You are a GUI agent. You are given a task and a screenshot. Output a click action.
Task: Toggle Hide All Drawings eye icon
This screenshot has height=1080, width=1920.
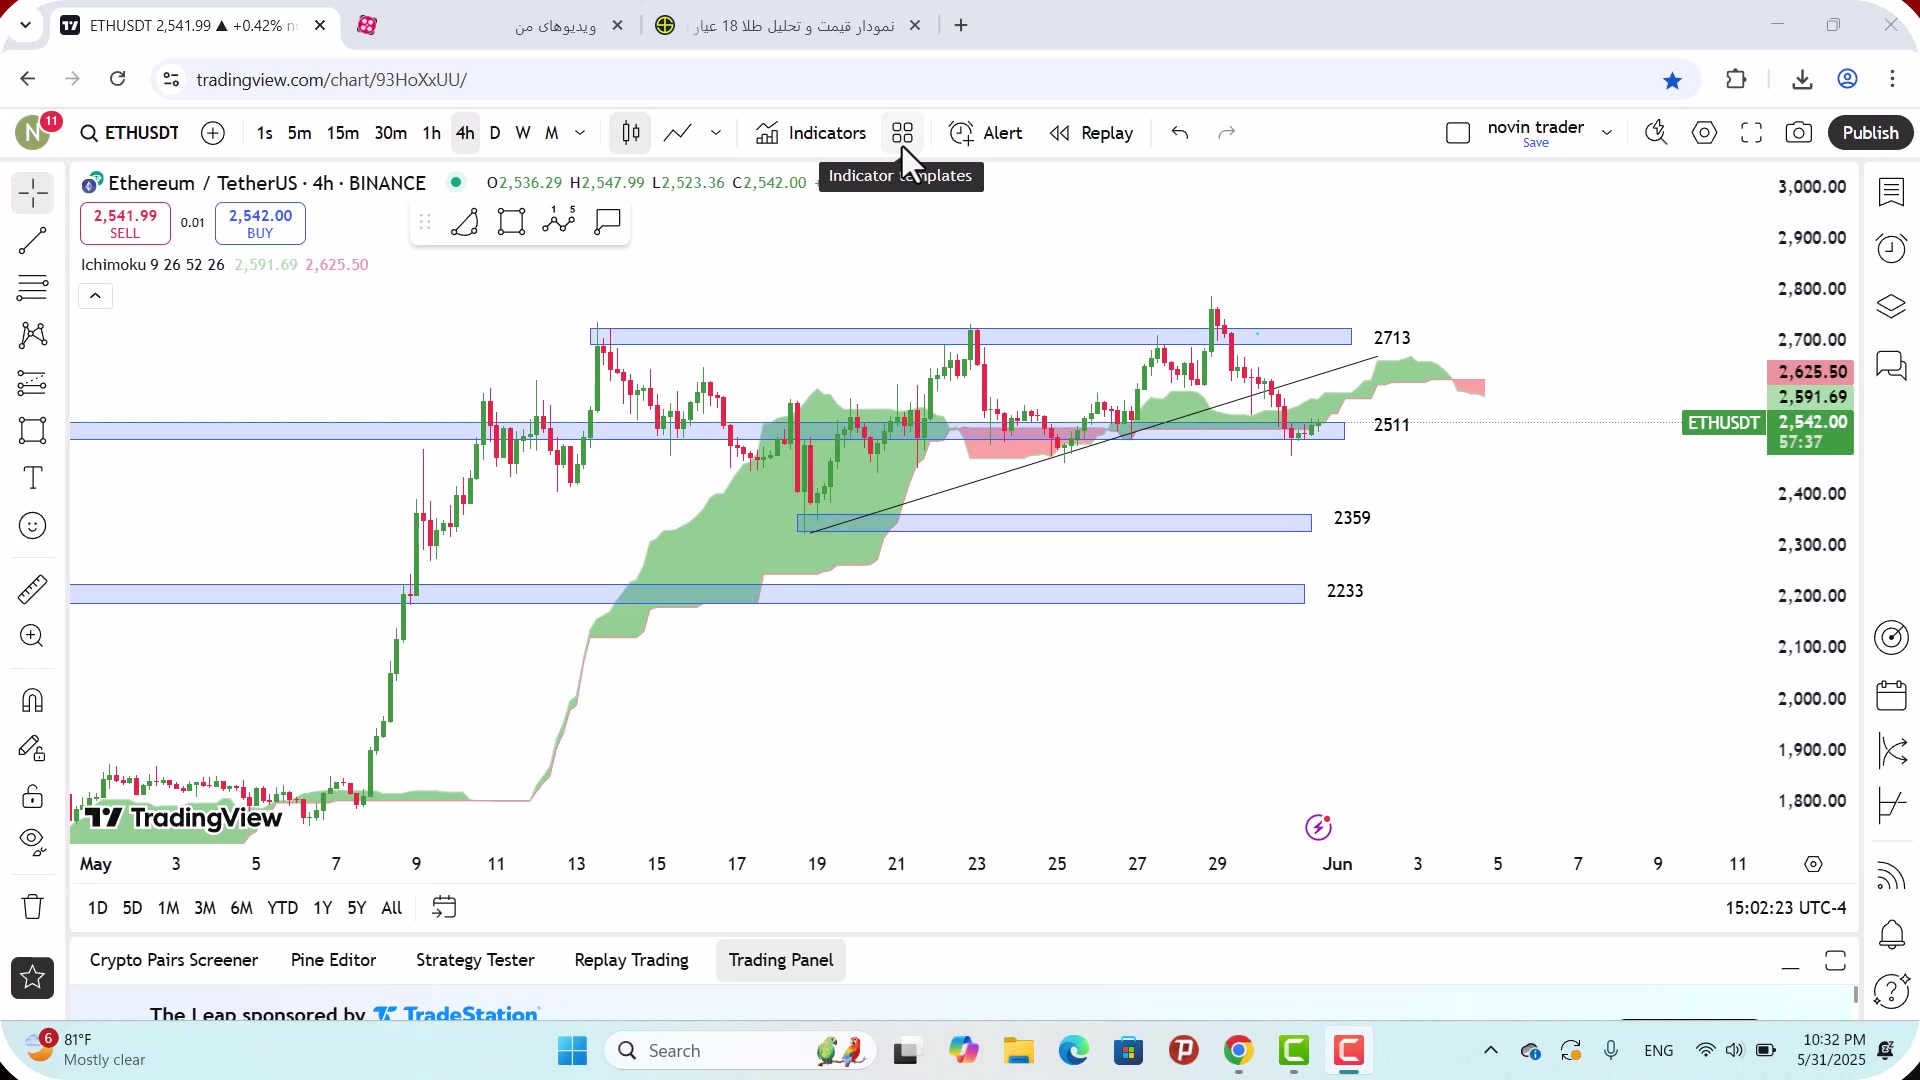(x=32, y=842)
